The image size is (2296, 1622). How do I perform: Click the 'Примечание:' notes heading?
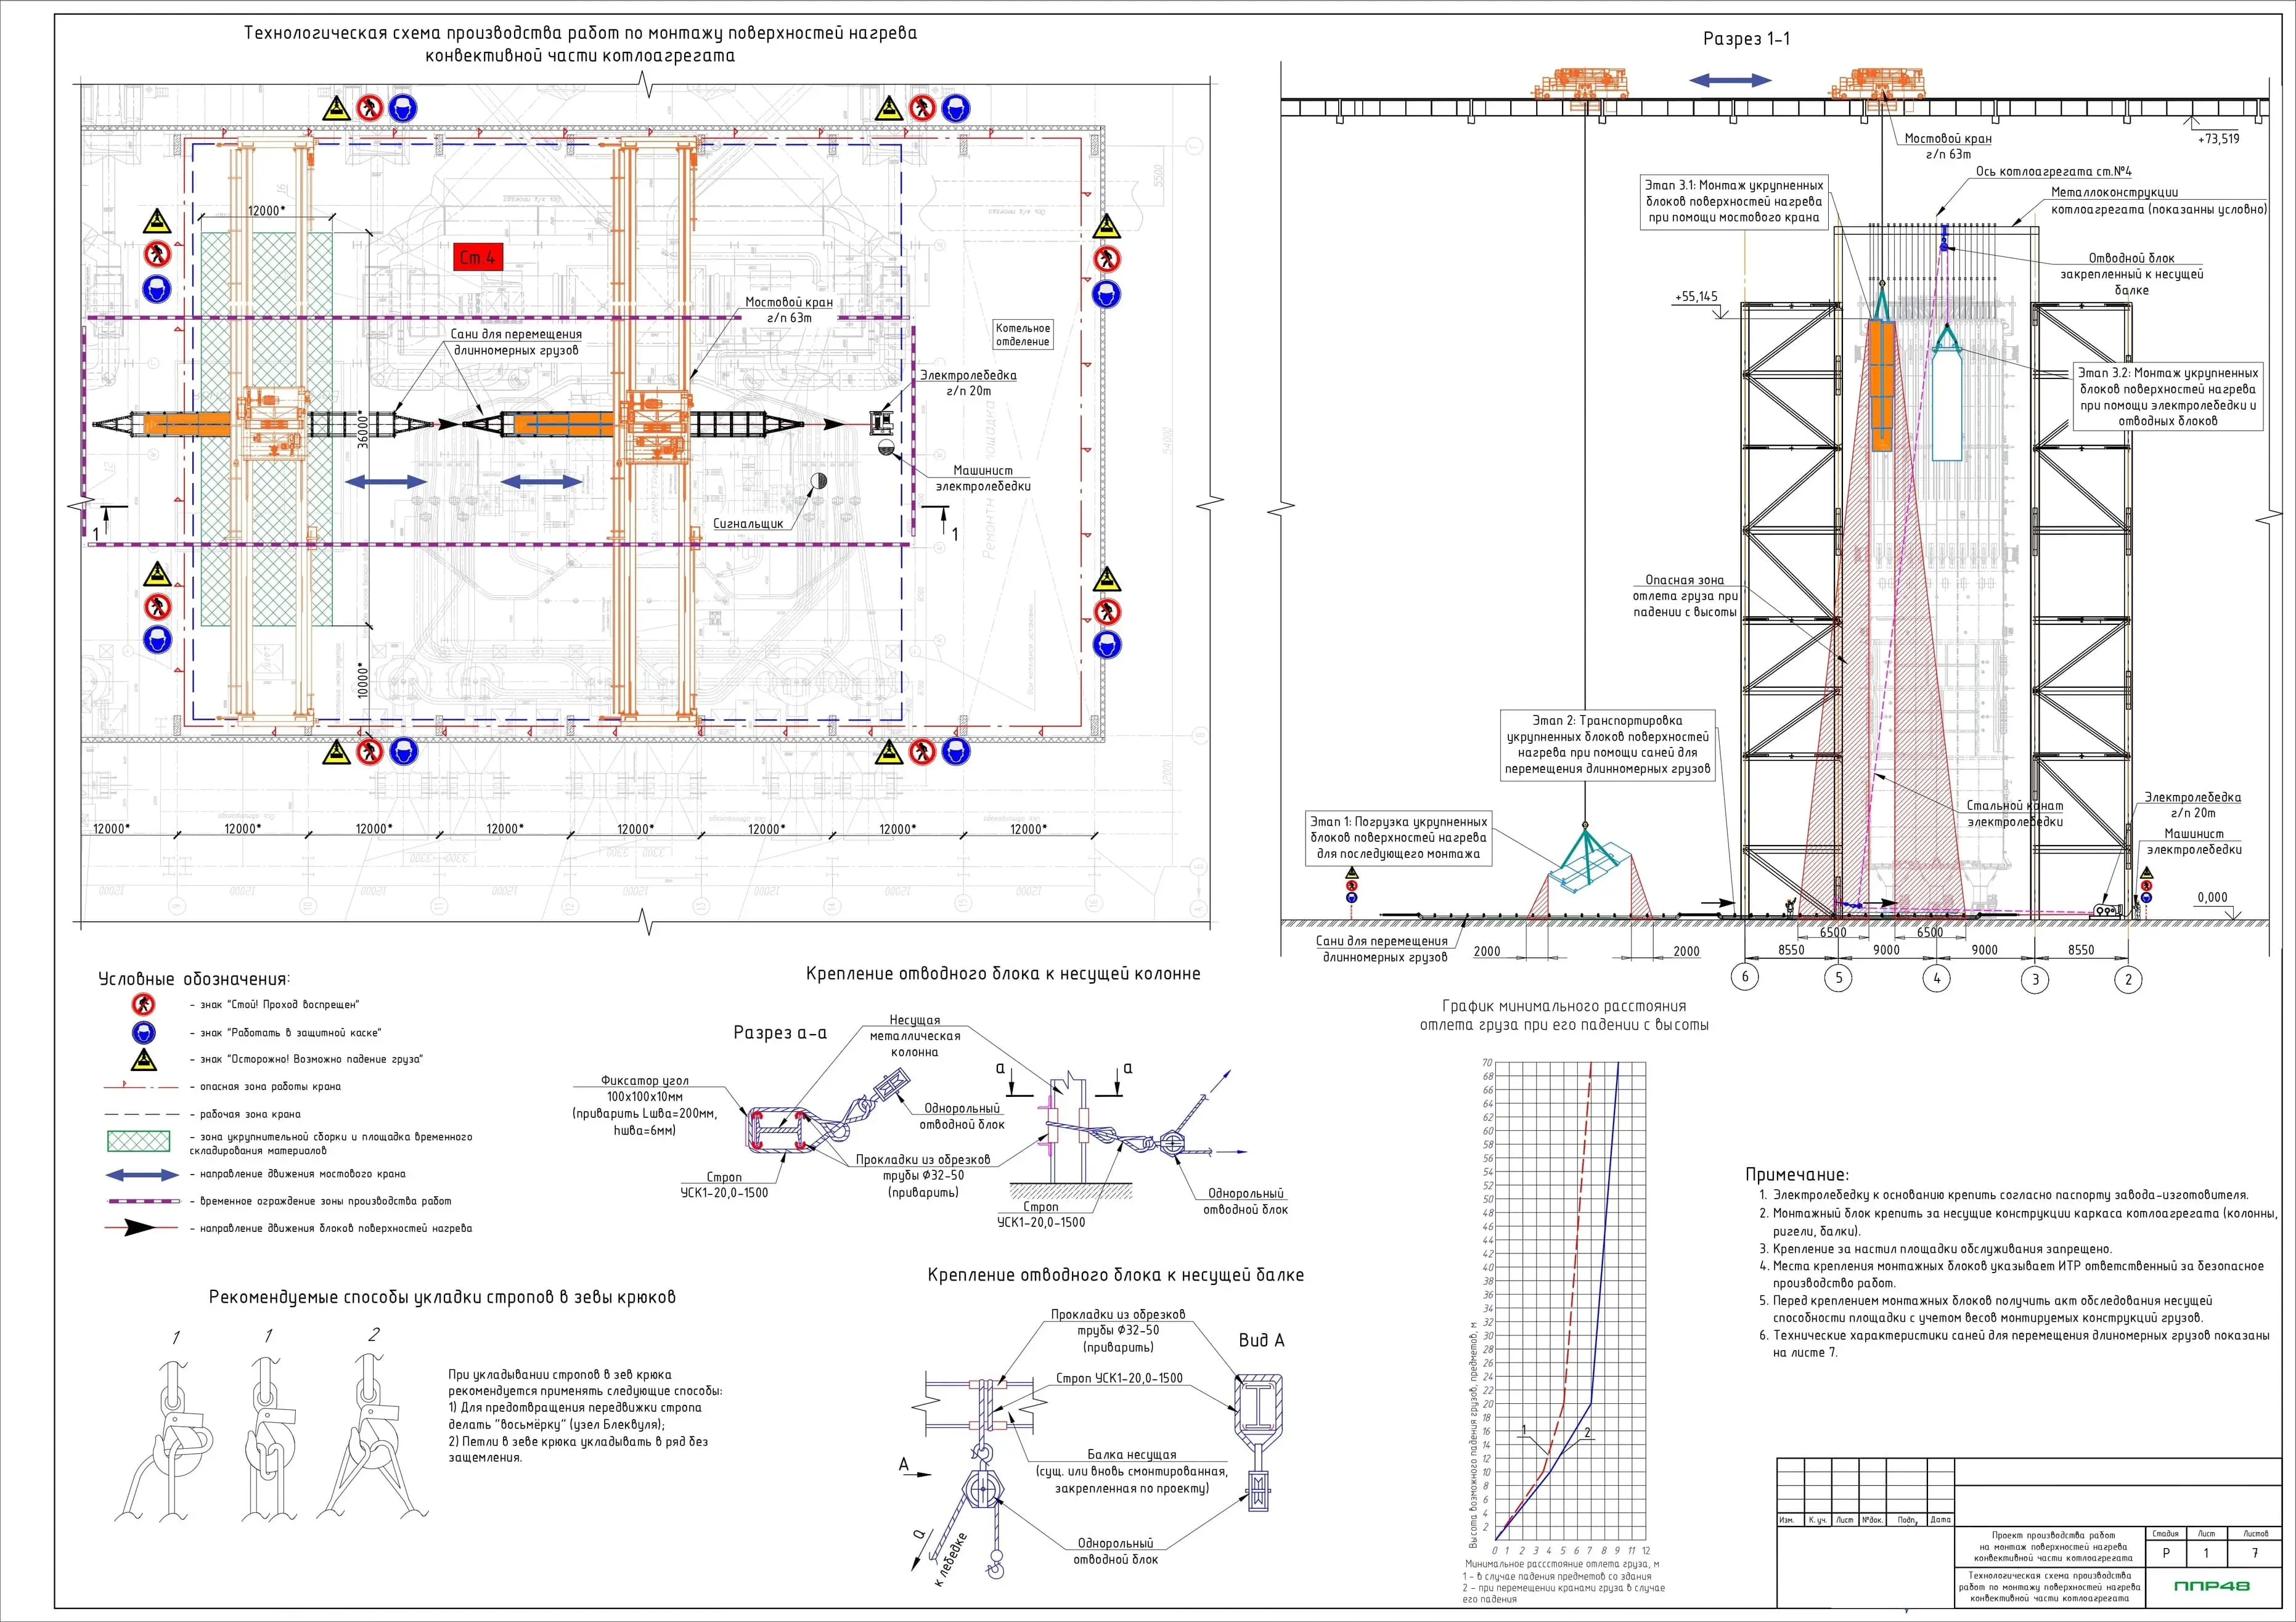[1797, 1175]
